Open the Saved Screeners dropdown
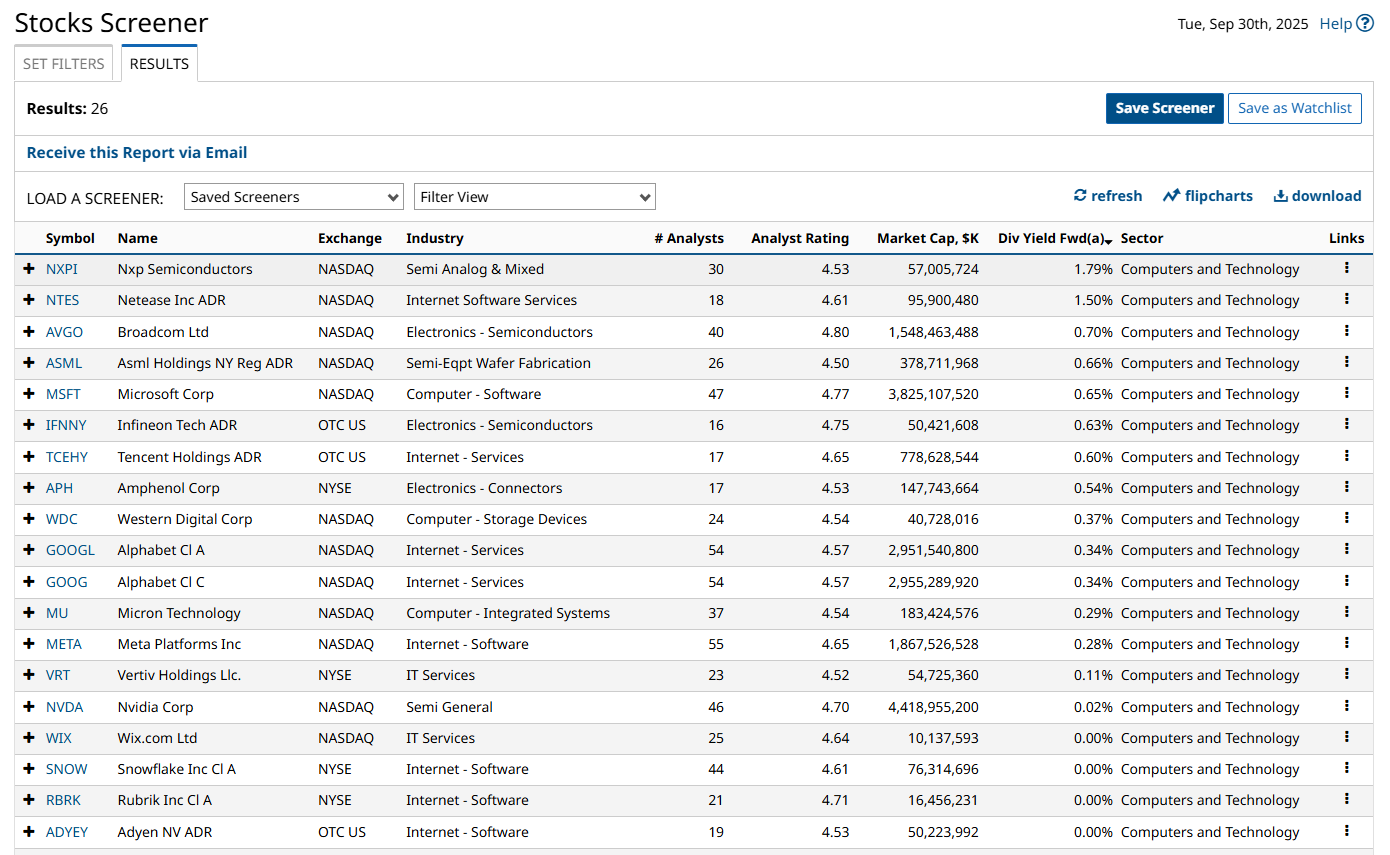The image size is (1390, 855). click(294, 197)
